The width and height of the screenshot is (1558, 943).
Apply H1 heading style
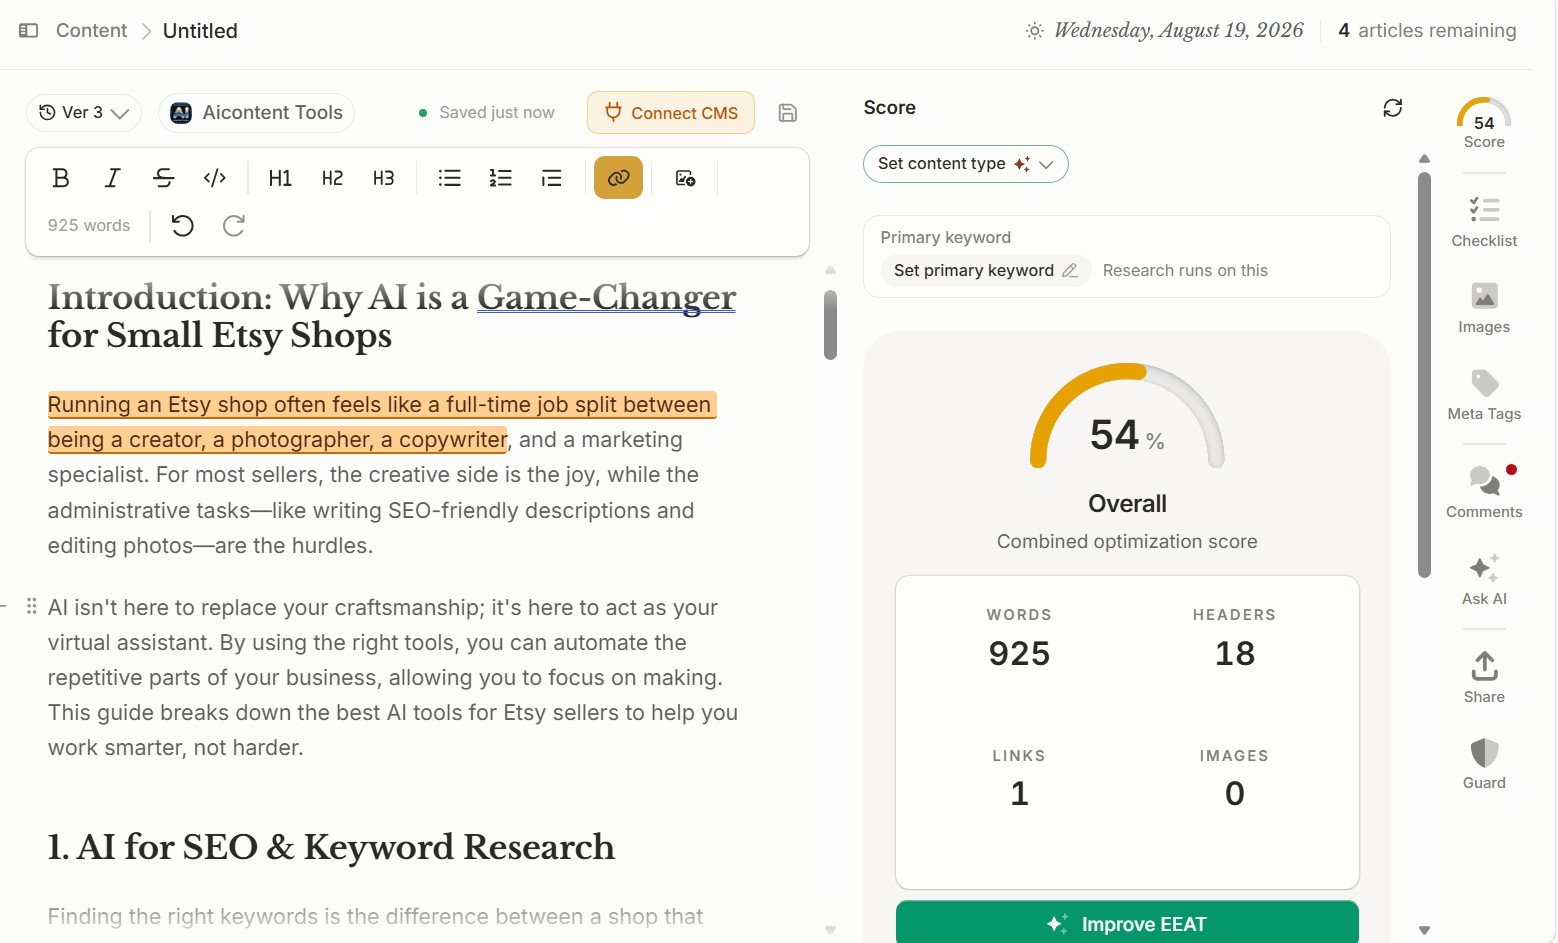tap(280, 178)
